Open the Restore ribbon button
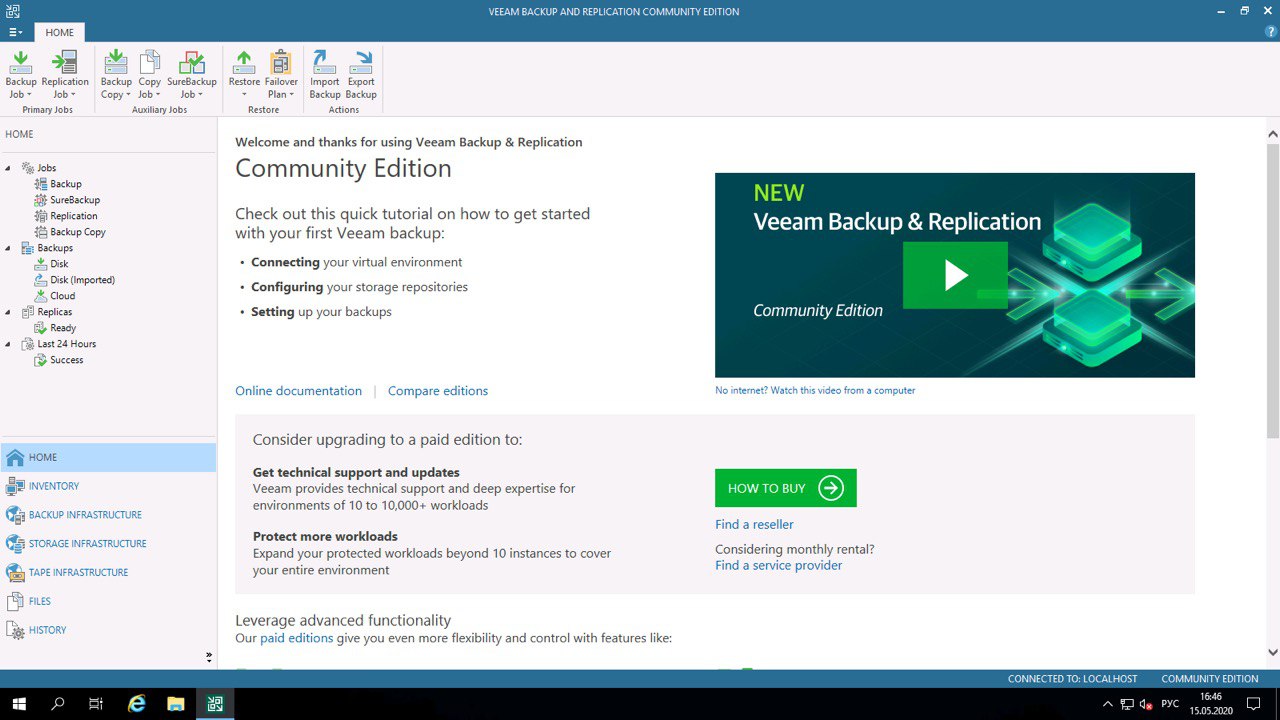 coord(244,75)
